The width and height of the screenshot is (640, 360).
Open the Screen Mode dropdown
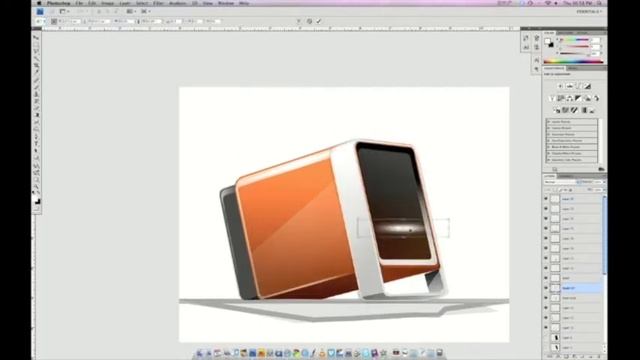146,11
